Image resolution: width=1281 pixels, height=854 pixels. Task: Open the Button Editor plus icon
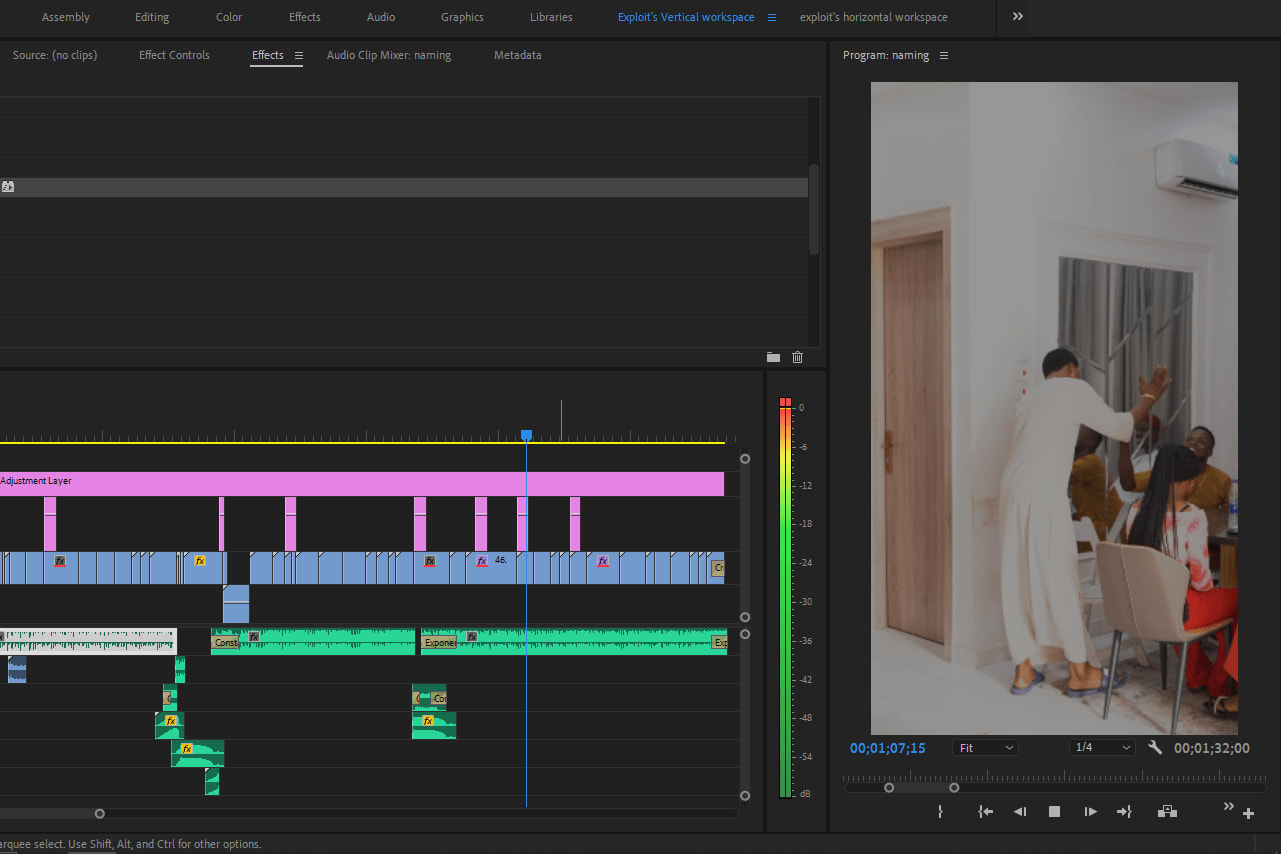[1248, 814]
